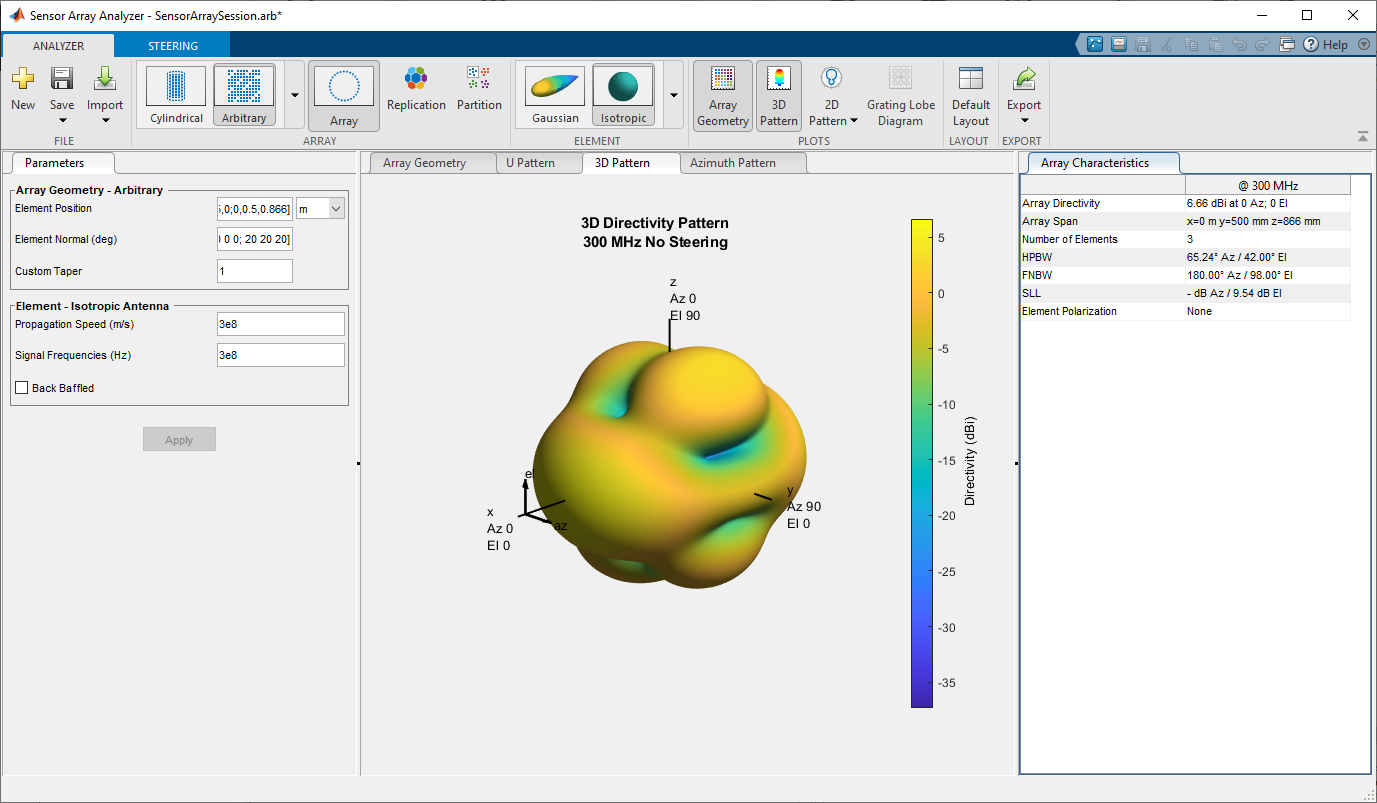The width and height of the screenshot is (1377, 803).
Task: Click the Replication icon
Action: pyautogui.click(x=416, y=80)
